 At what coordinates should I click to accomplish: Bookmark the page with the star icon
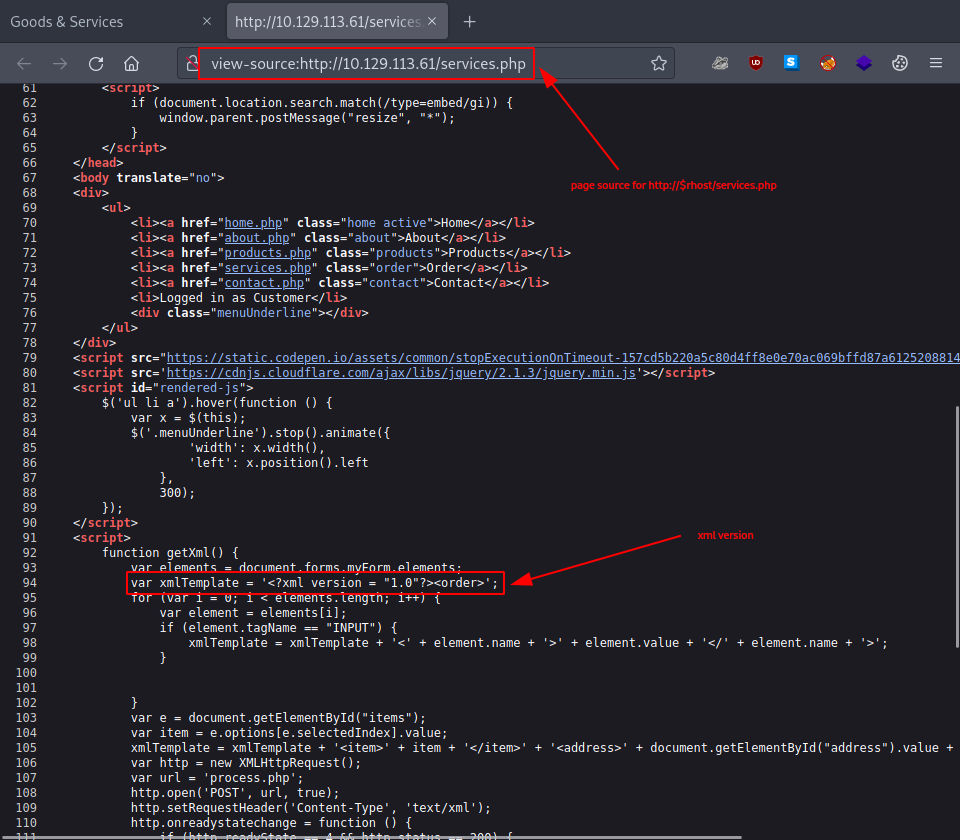[x=659, y=62]
